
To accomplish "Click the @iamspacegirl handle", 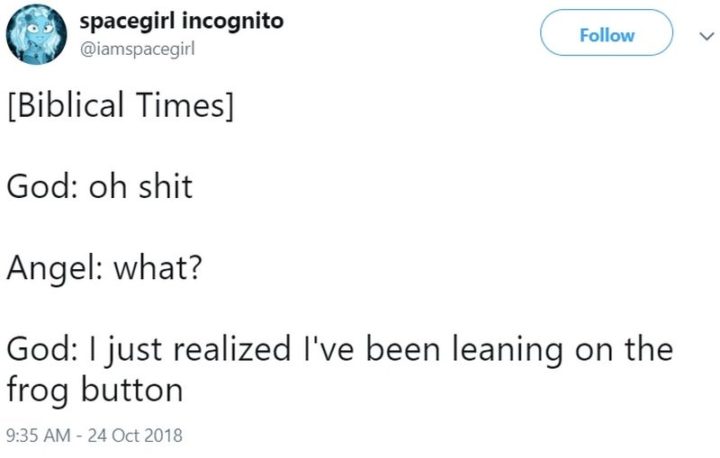I will pos(135,48).
